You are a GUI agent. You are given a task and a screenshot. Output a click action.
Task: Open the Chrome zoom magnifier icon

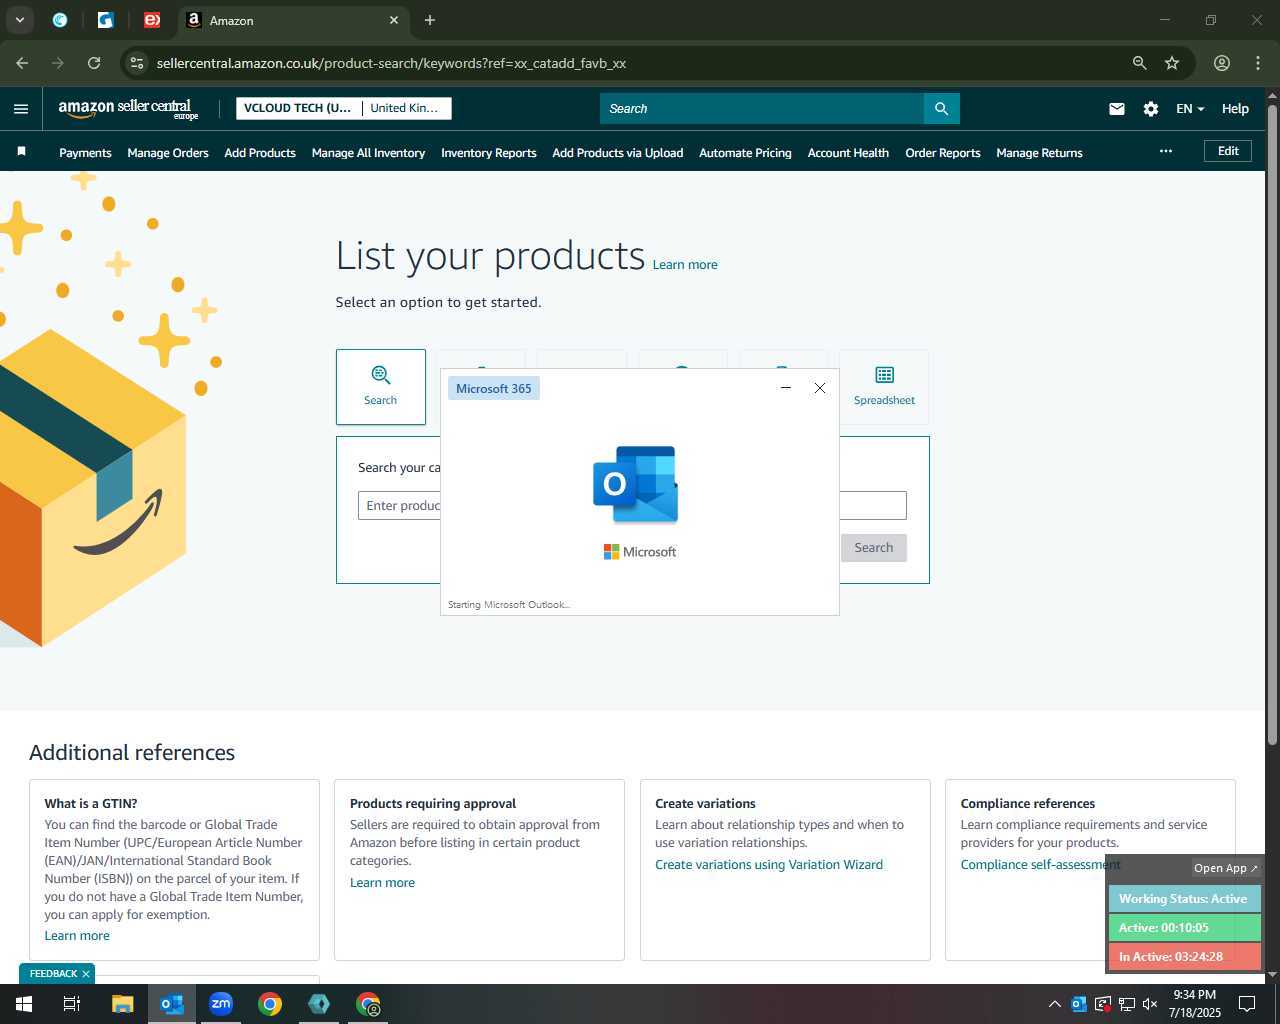tap(1139, 63)
